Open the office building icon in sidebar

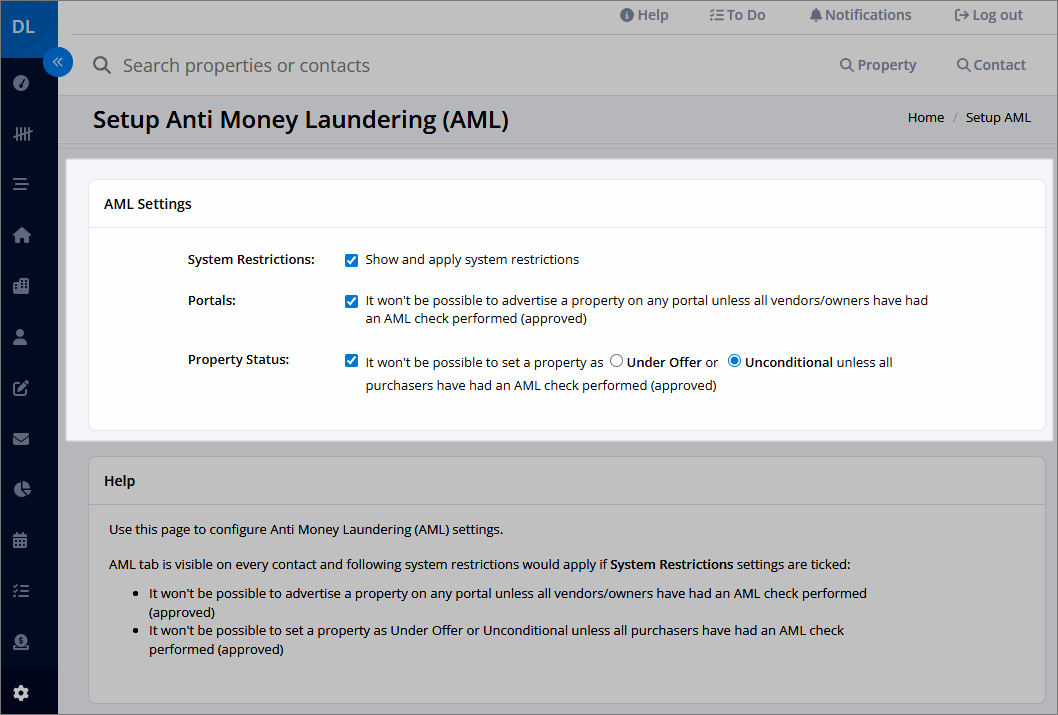coord(20,286)
